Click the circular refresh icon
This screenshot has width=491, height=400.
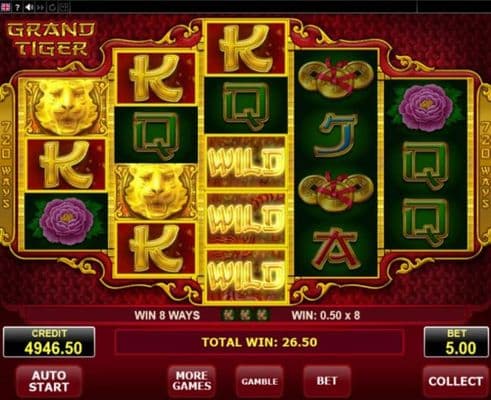tap(52, 7)
